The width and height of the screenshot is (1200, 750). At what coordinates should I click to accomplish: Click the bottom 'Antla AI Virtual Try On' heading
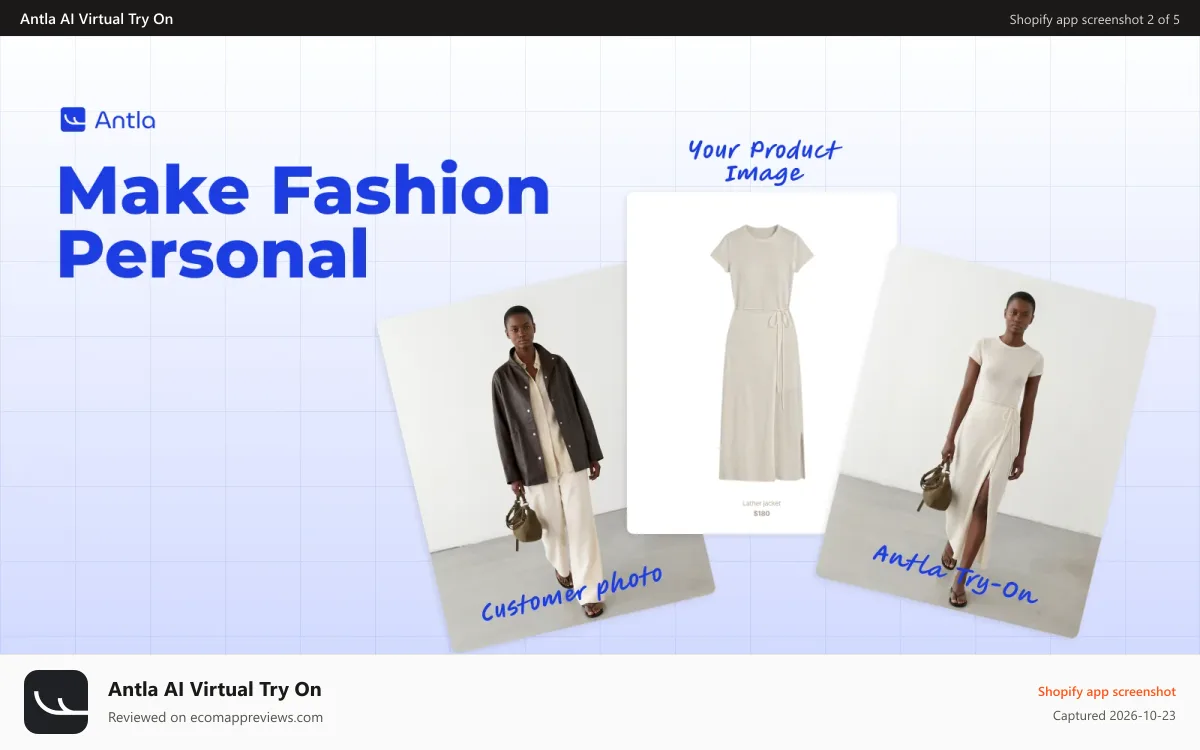tap(215, 689)
